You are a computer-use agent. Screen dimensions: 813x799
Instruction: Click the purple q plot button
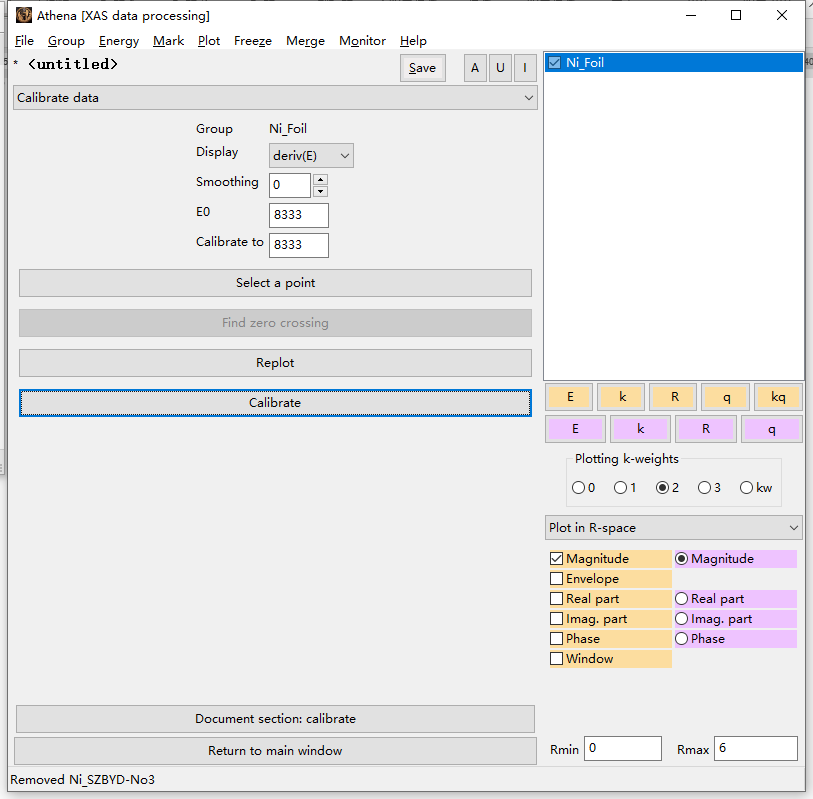point(771,429)
